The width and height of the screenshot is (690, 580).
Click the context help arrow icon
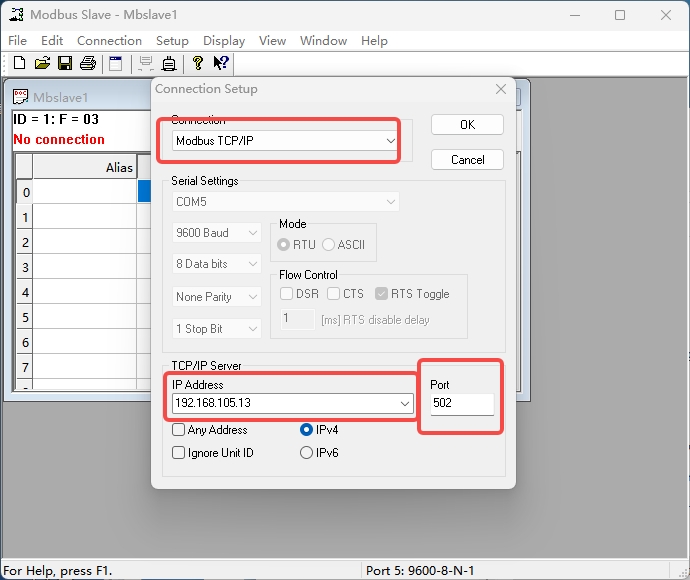(x=221, y=64)
